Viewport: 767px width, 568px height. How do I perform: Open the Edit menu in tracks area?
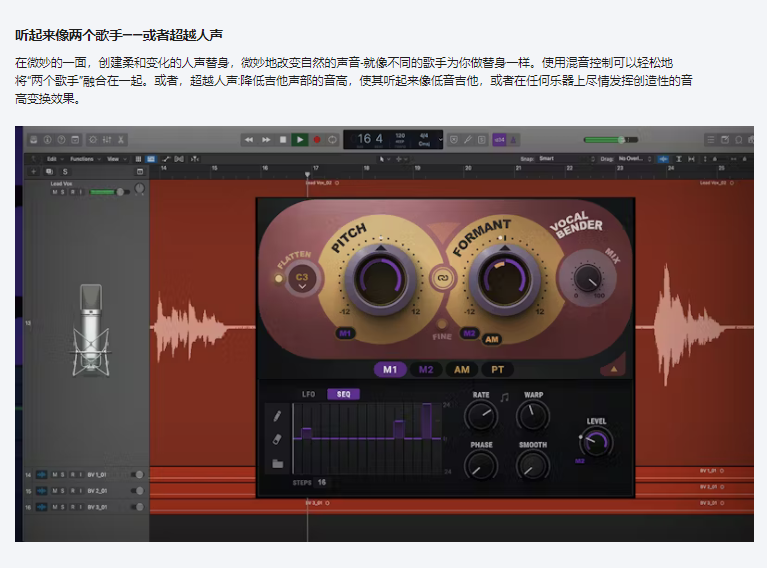coord(55,159)
